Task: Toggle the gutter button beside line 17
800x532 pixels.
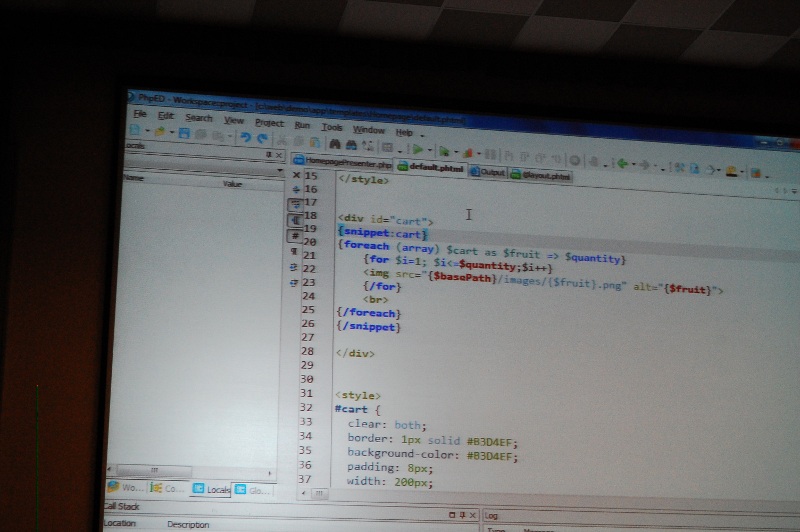Action: tap(295, 205)
